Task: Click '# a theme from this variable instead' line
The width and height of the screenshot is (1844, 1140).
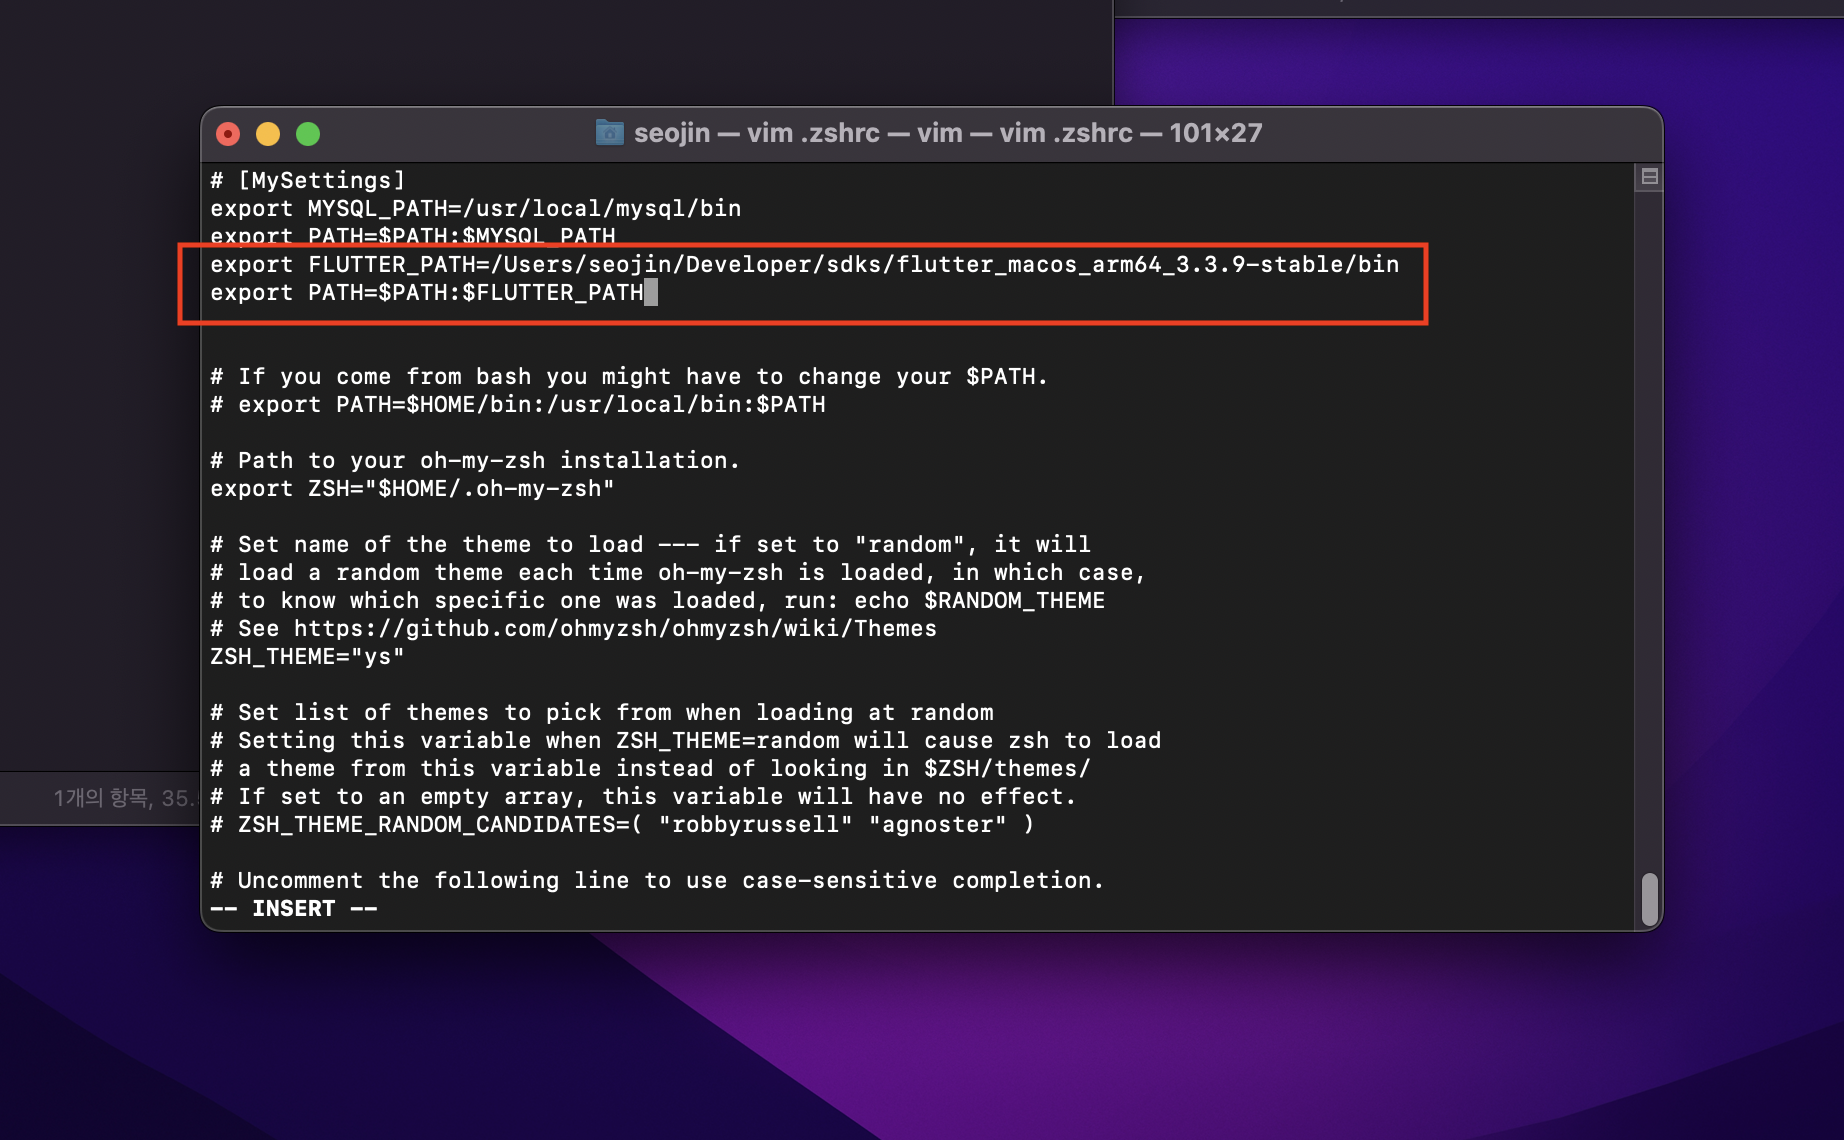Action: coord(651,769)
